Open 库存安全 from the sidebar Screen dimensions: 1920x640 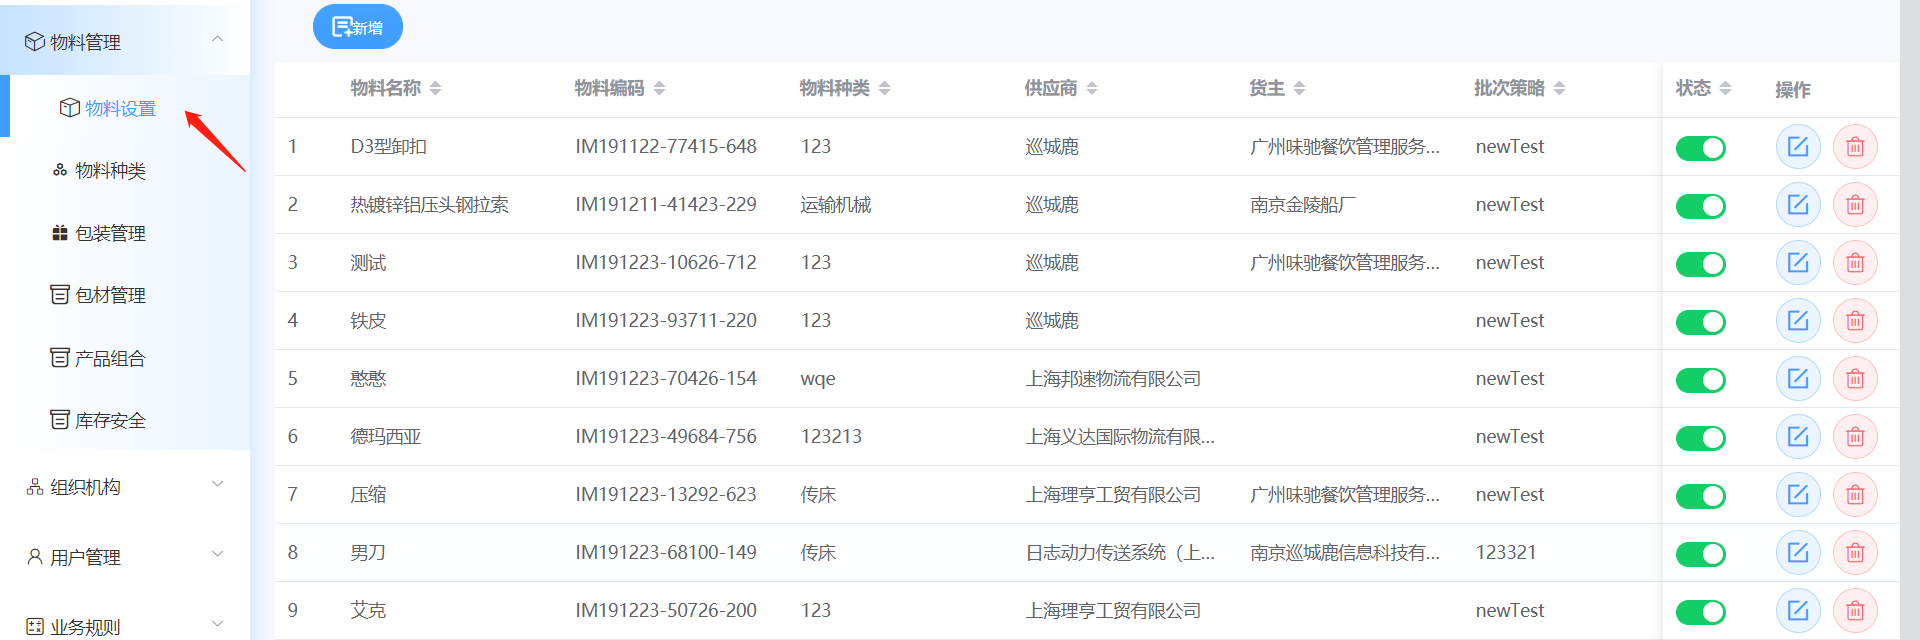coord(110,420)
